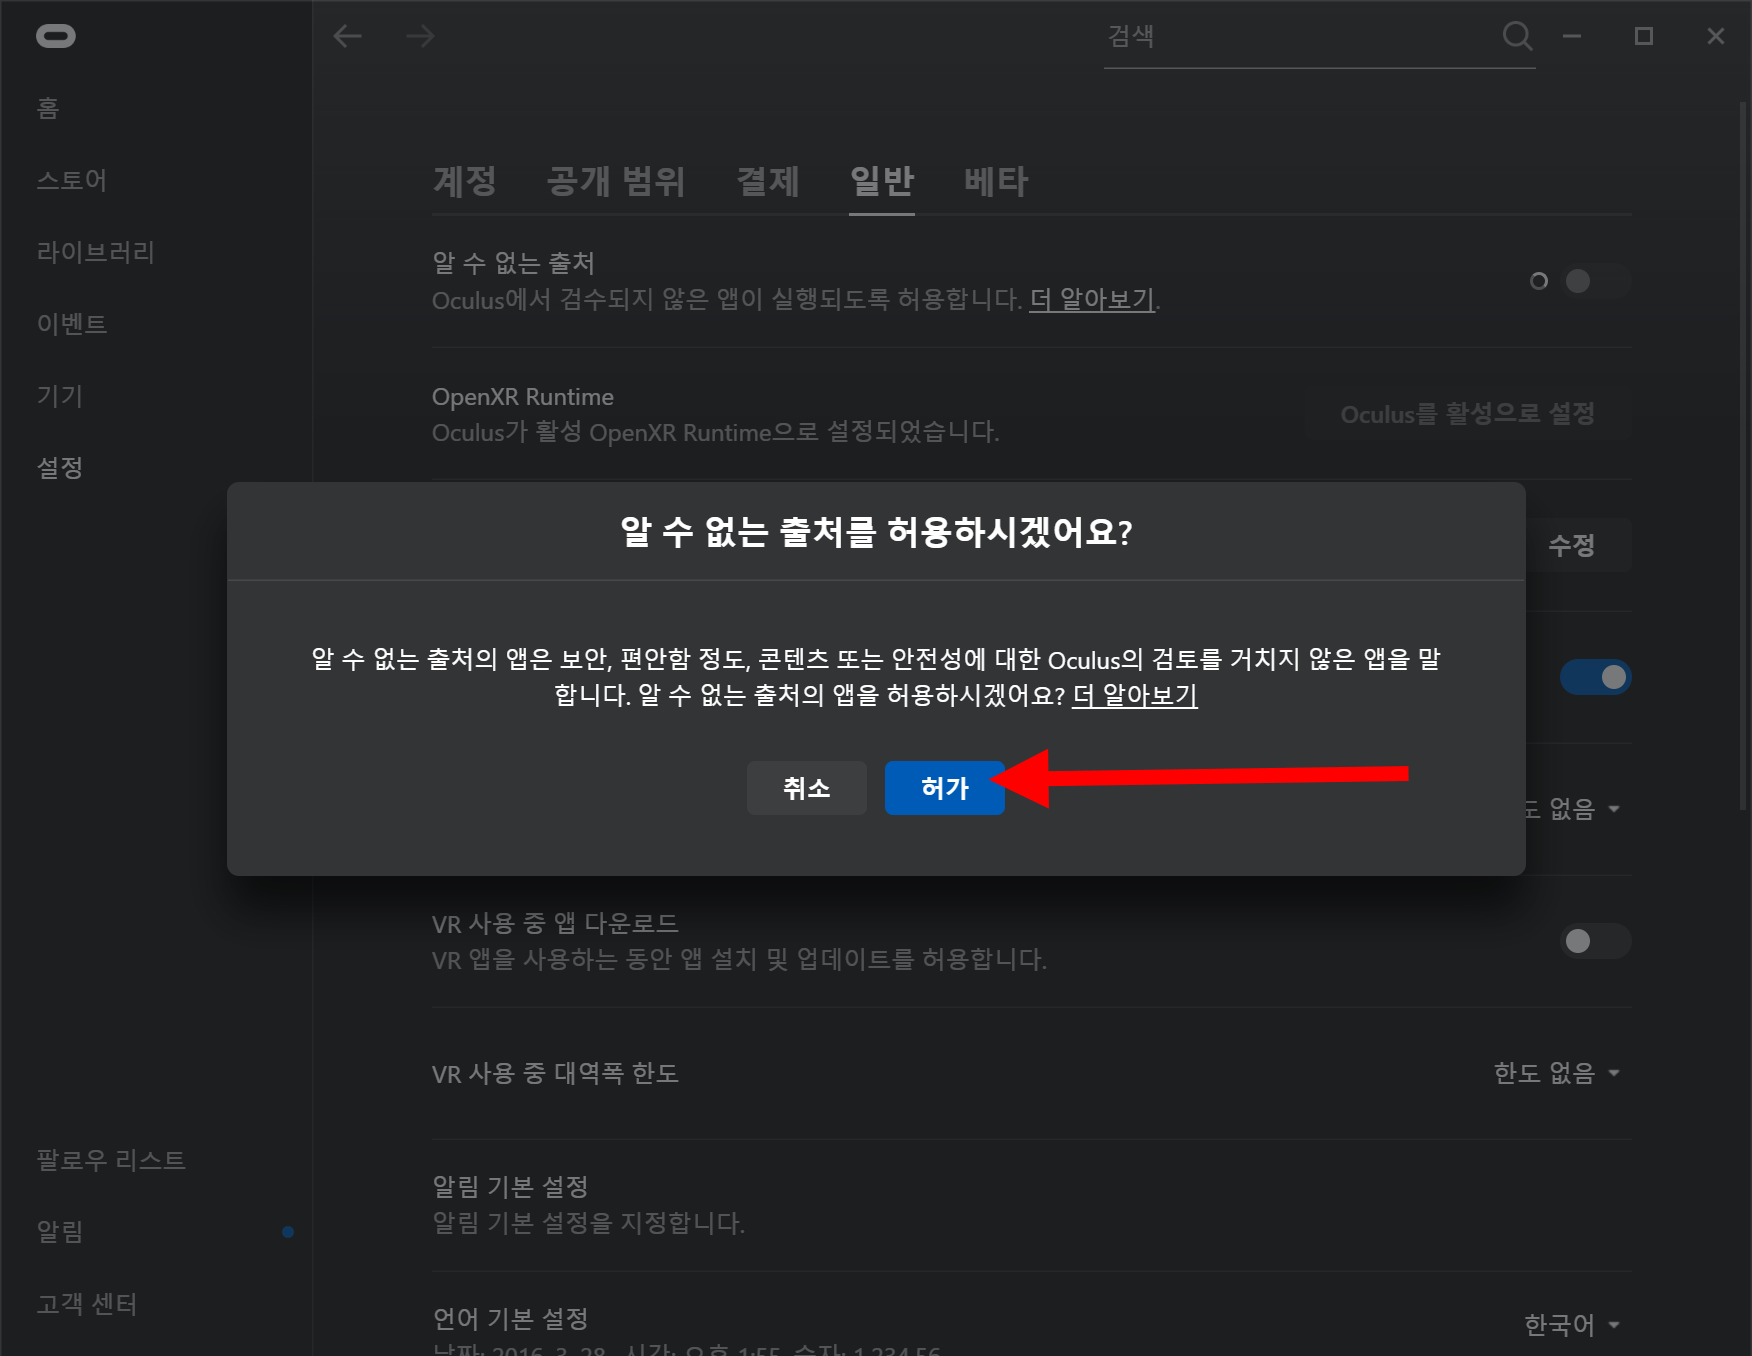
Task: Click the 허가 button in dialog
Action: click(x=945, y=788)
